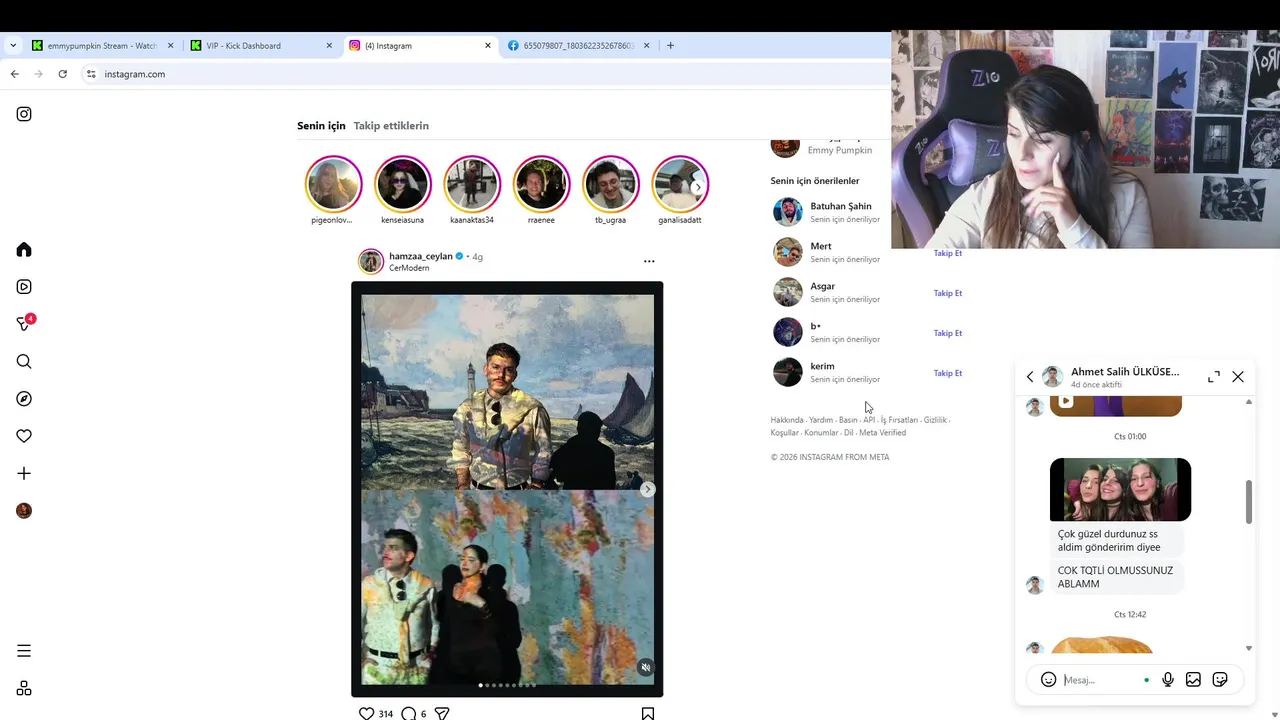1280x720 pixels.
Task: Reload the page
Action: click(x=62, y=74)
